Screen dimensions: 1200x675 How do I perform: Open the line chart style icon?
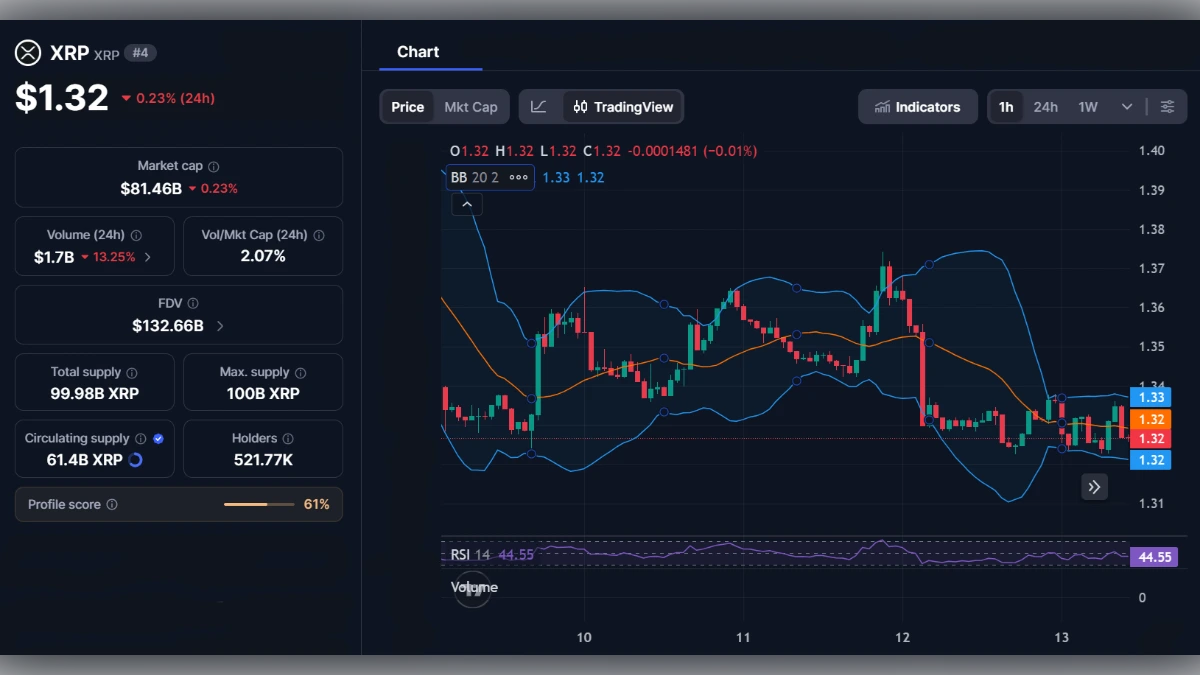(x=540, y=106)
